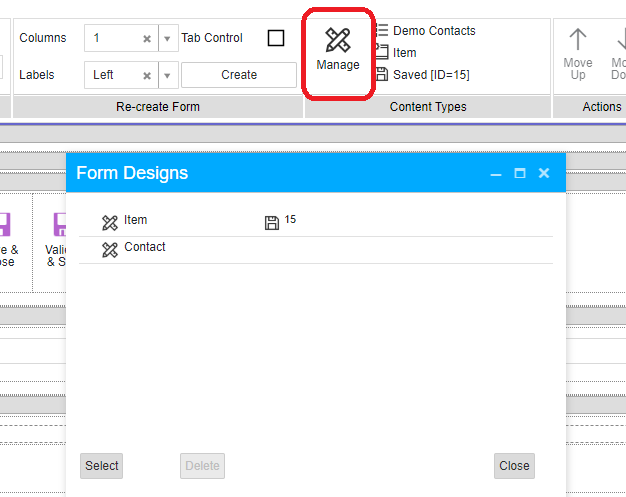
Task: Clear the Labels Left value
Action: click(146, 75)
